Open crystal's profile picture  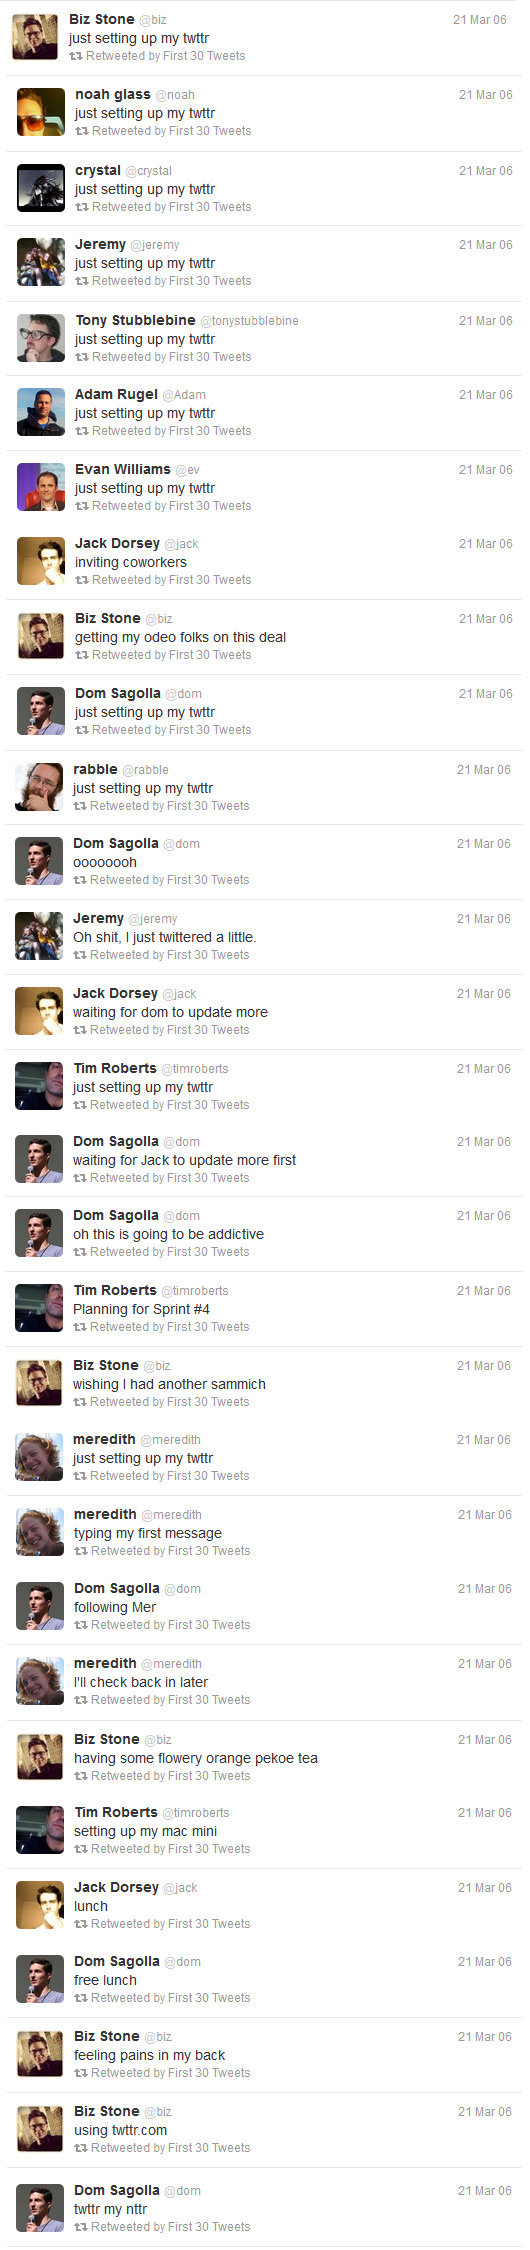[x=41, y=188]
